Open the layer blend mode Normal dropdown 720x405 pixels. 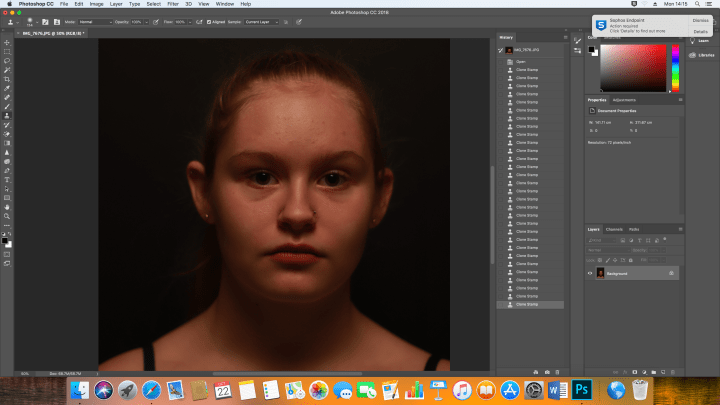pyautogui.click(x=608, y=250)
